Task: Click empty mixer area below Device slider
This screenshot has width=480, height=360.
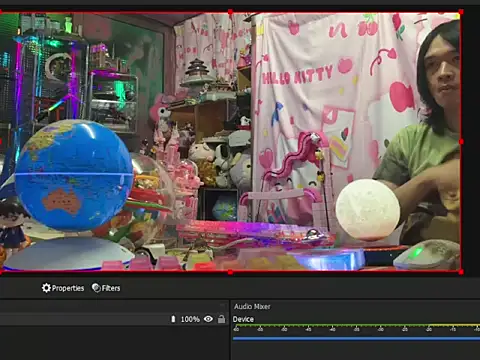Action: click(356, 351)
